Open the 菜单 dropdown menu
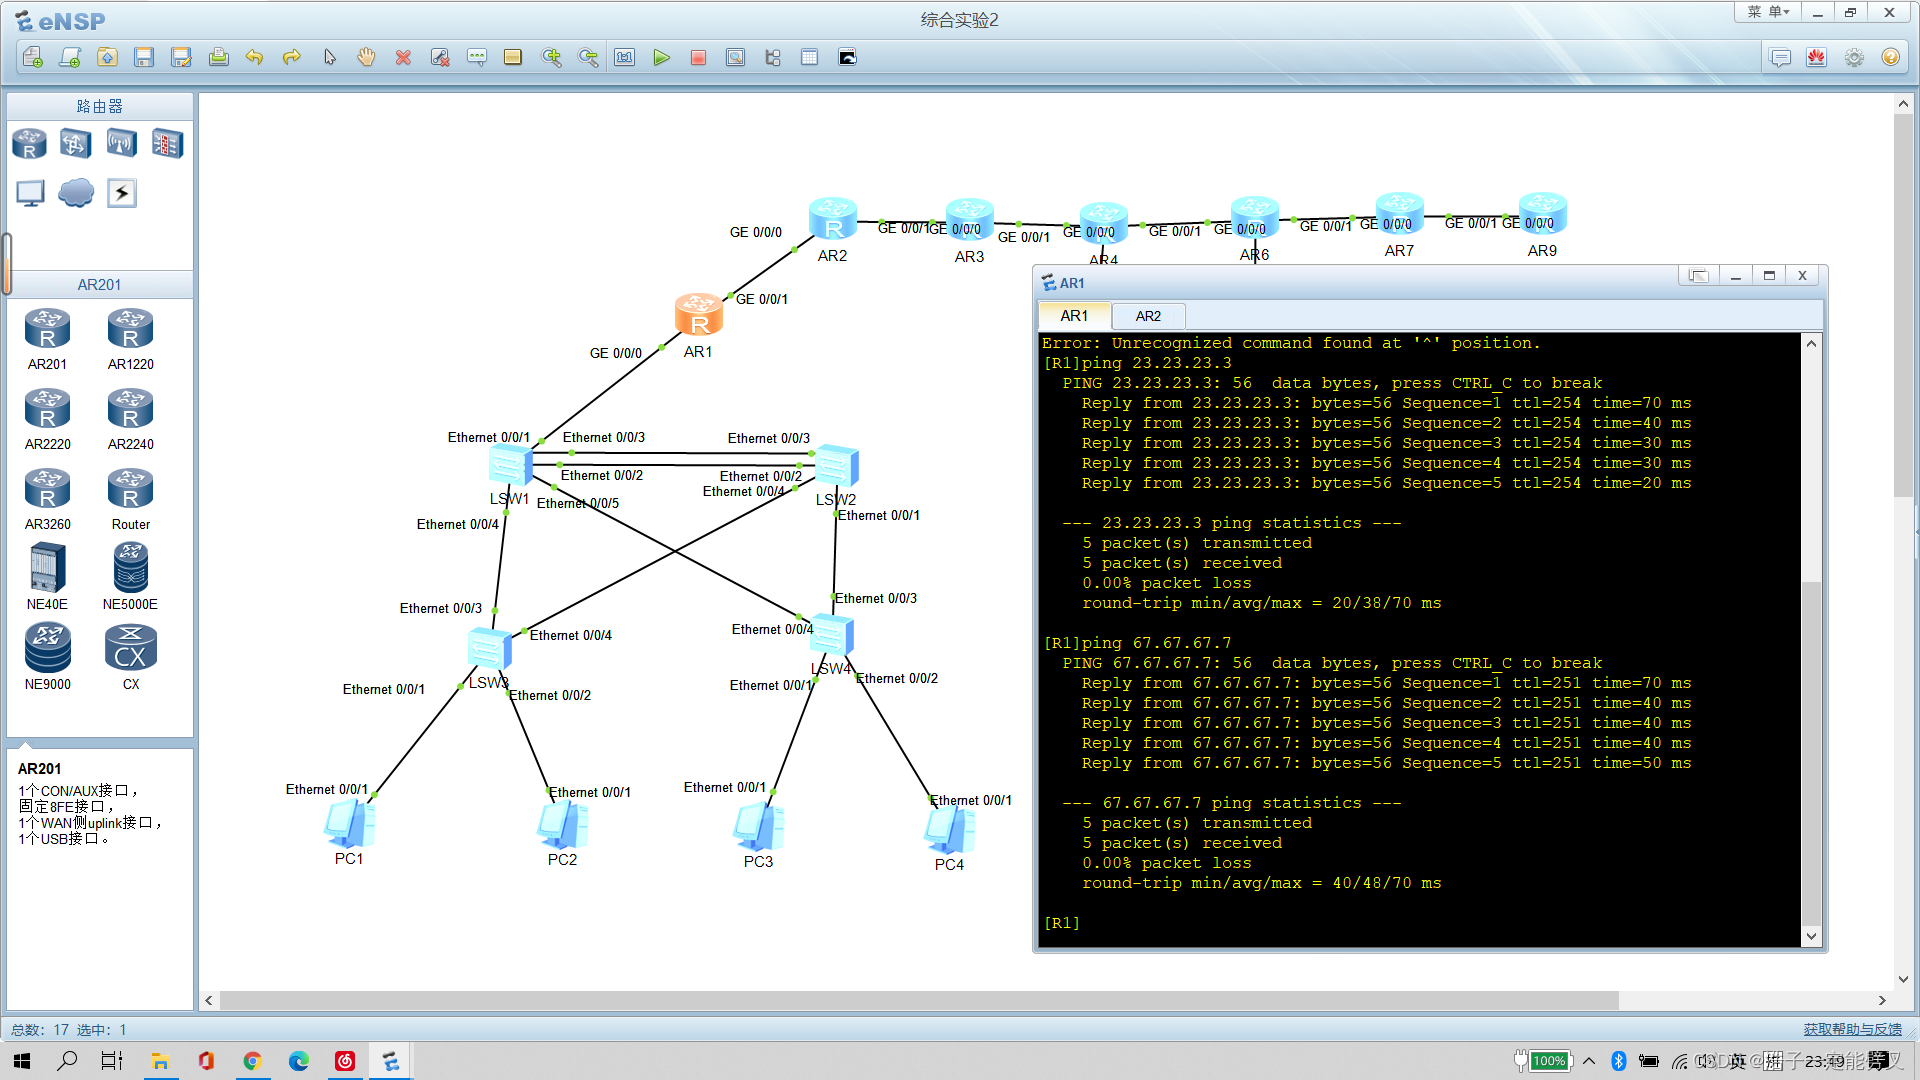The width and height of the screenshot is (1920, 1080). (x=1768, y=12)
